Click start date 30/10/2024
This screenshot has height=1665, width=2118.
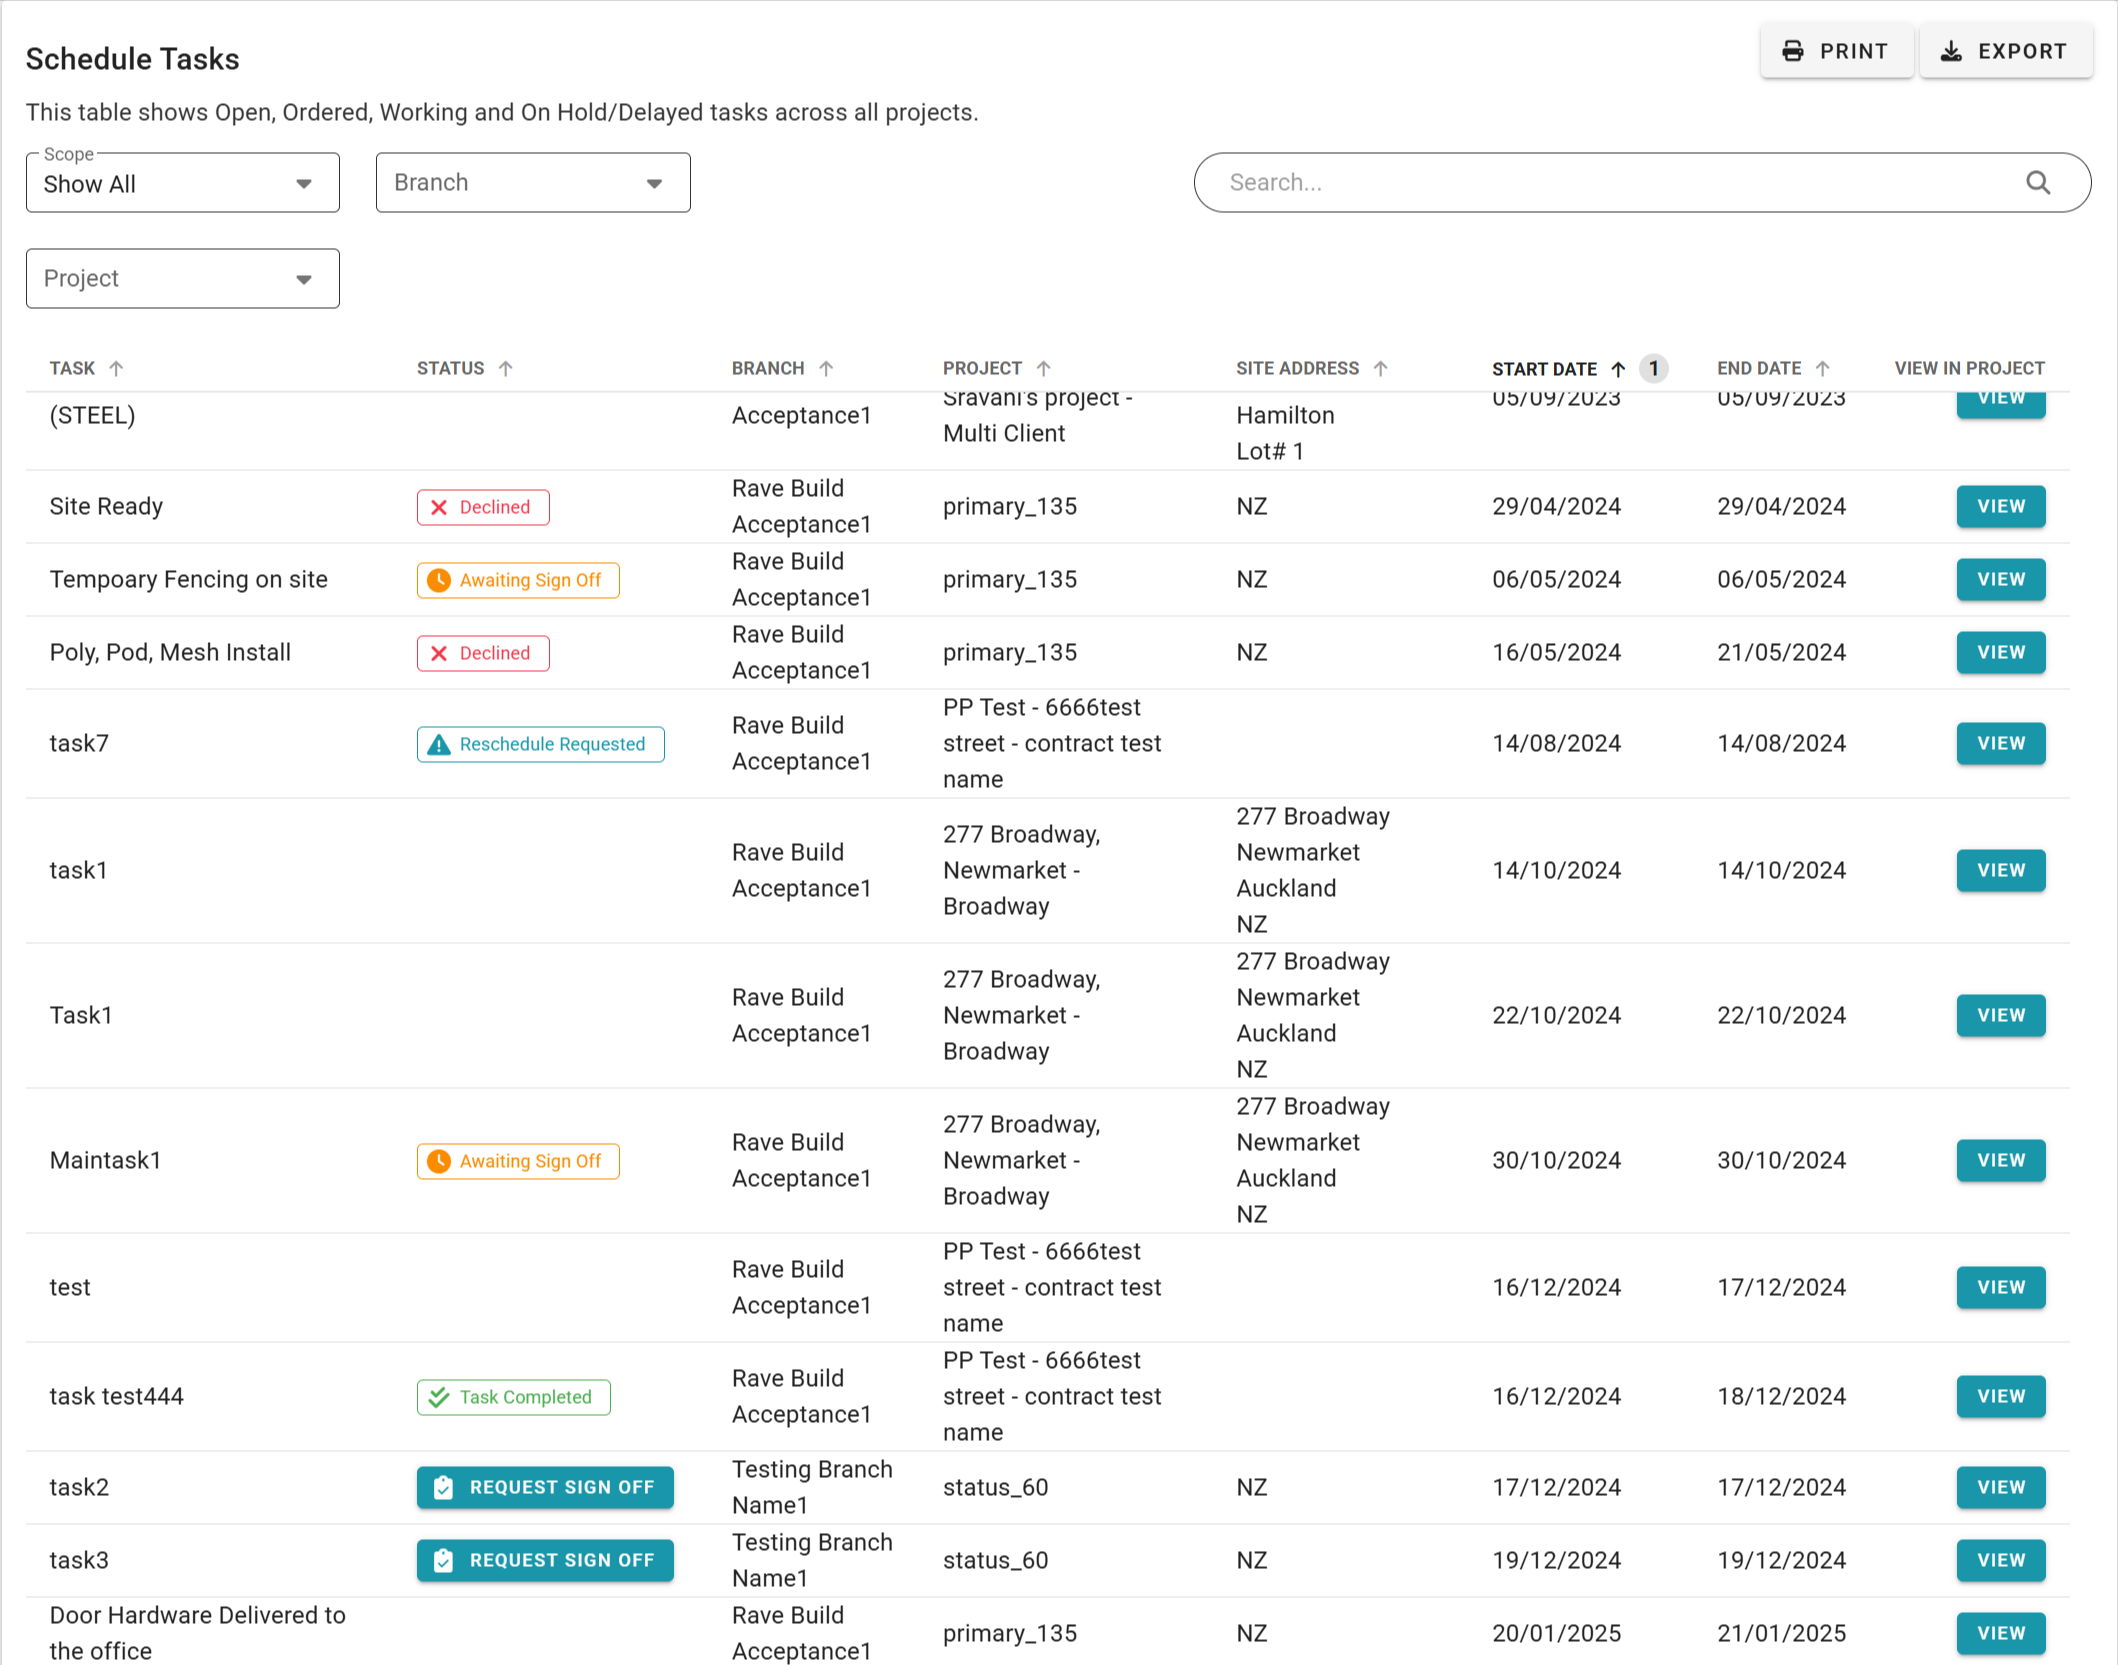click(x=1556, y=1160)
